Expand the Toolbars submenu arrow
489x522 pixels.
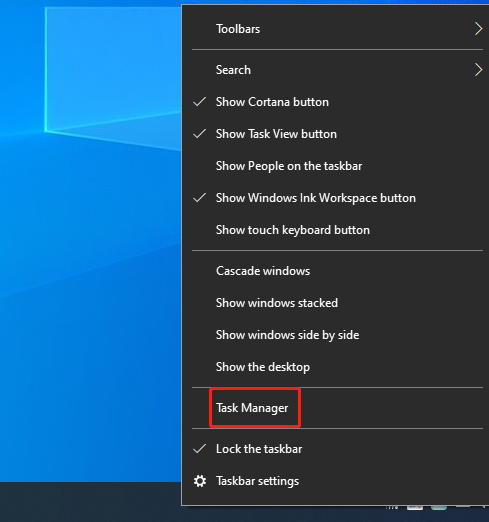(478, 29)
